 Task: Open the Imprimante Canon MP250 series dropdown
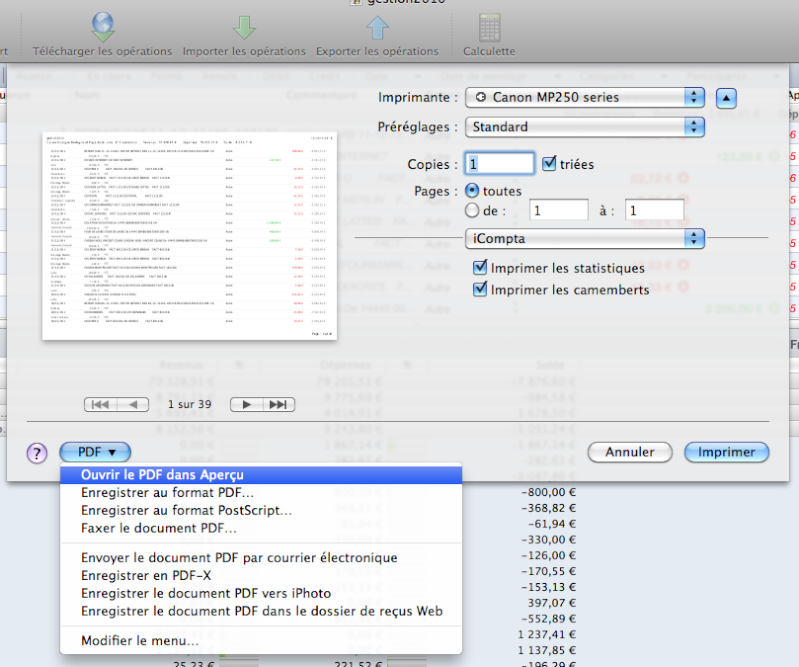pos(585,97)
